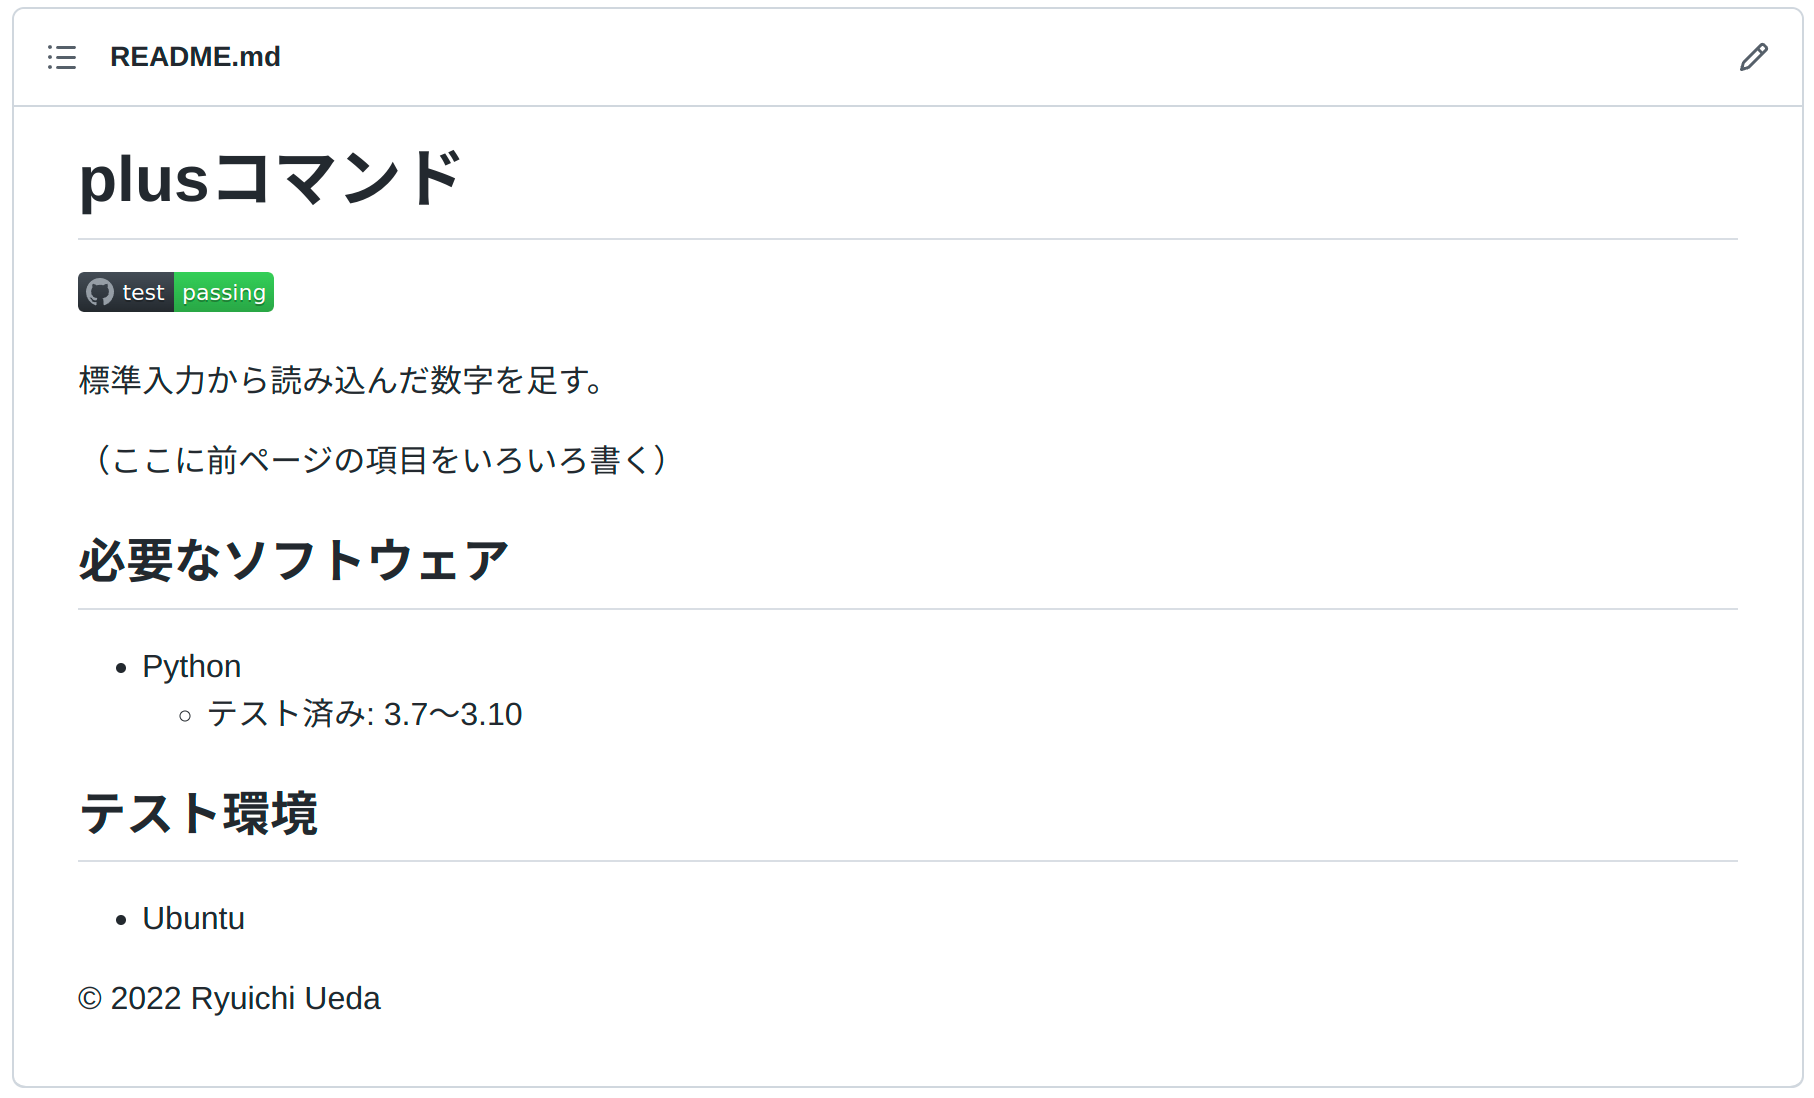The width and height of the screenshot is (1814, 1098).
Task: Expand the table of contents panel
Action: (x=62, y=57)
